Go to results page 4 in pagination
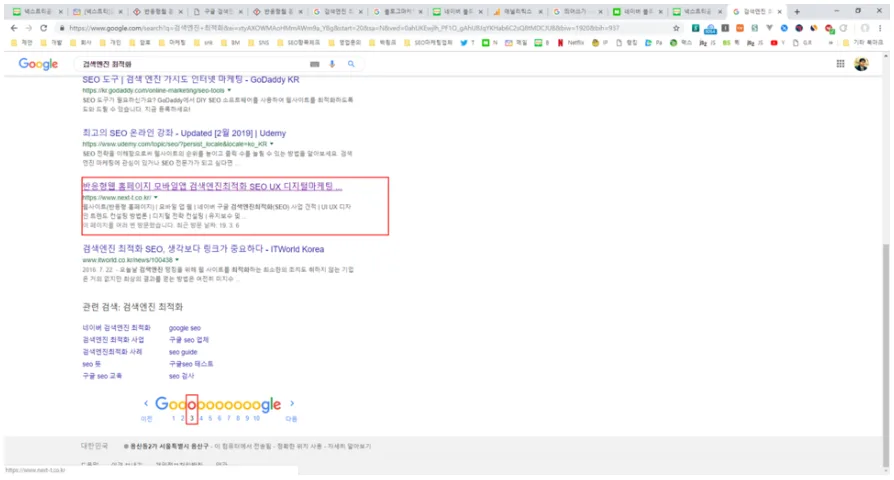The height and width of the screenshot is (480, 894). point(201,419)
